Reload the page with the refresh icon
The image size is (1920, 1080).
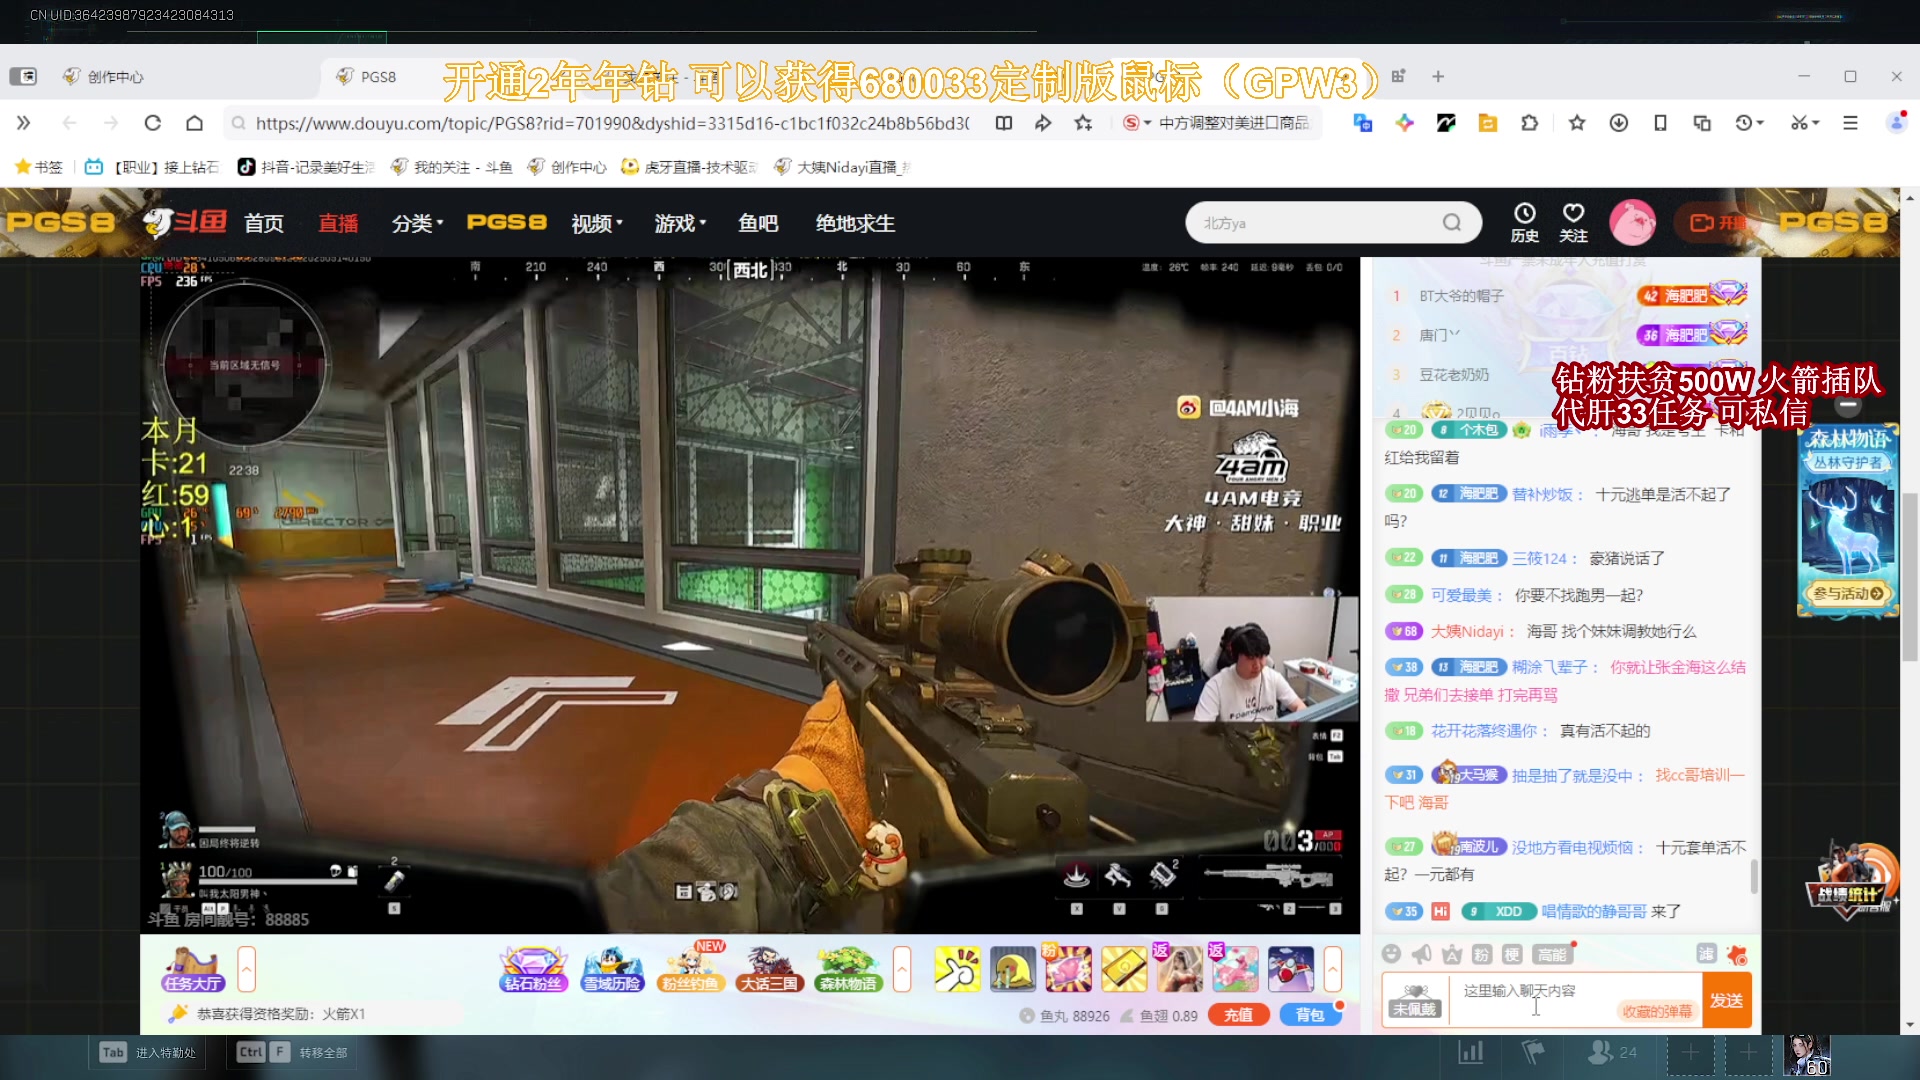click(x=152, y=123)
